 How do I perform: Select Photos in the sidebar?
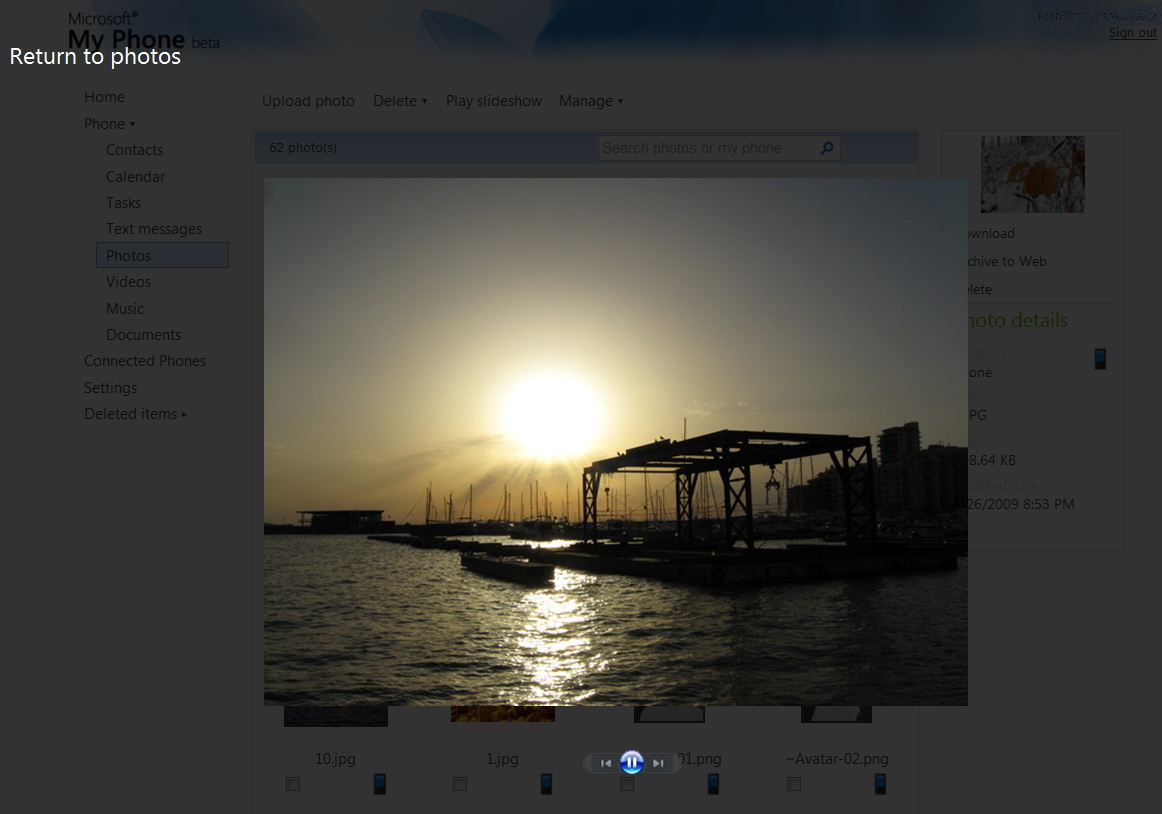(162, 255)
